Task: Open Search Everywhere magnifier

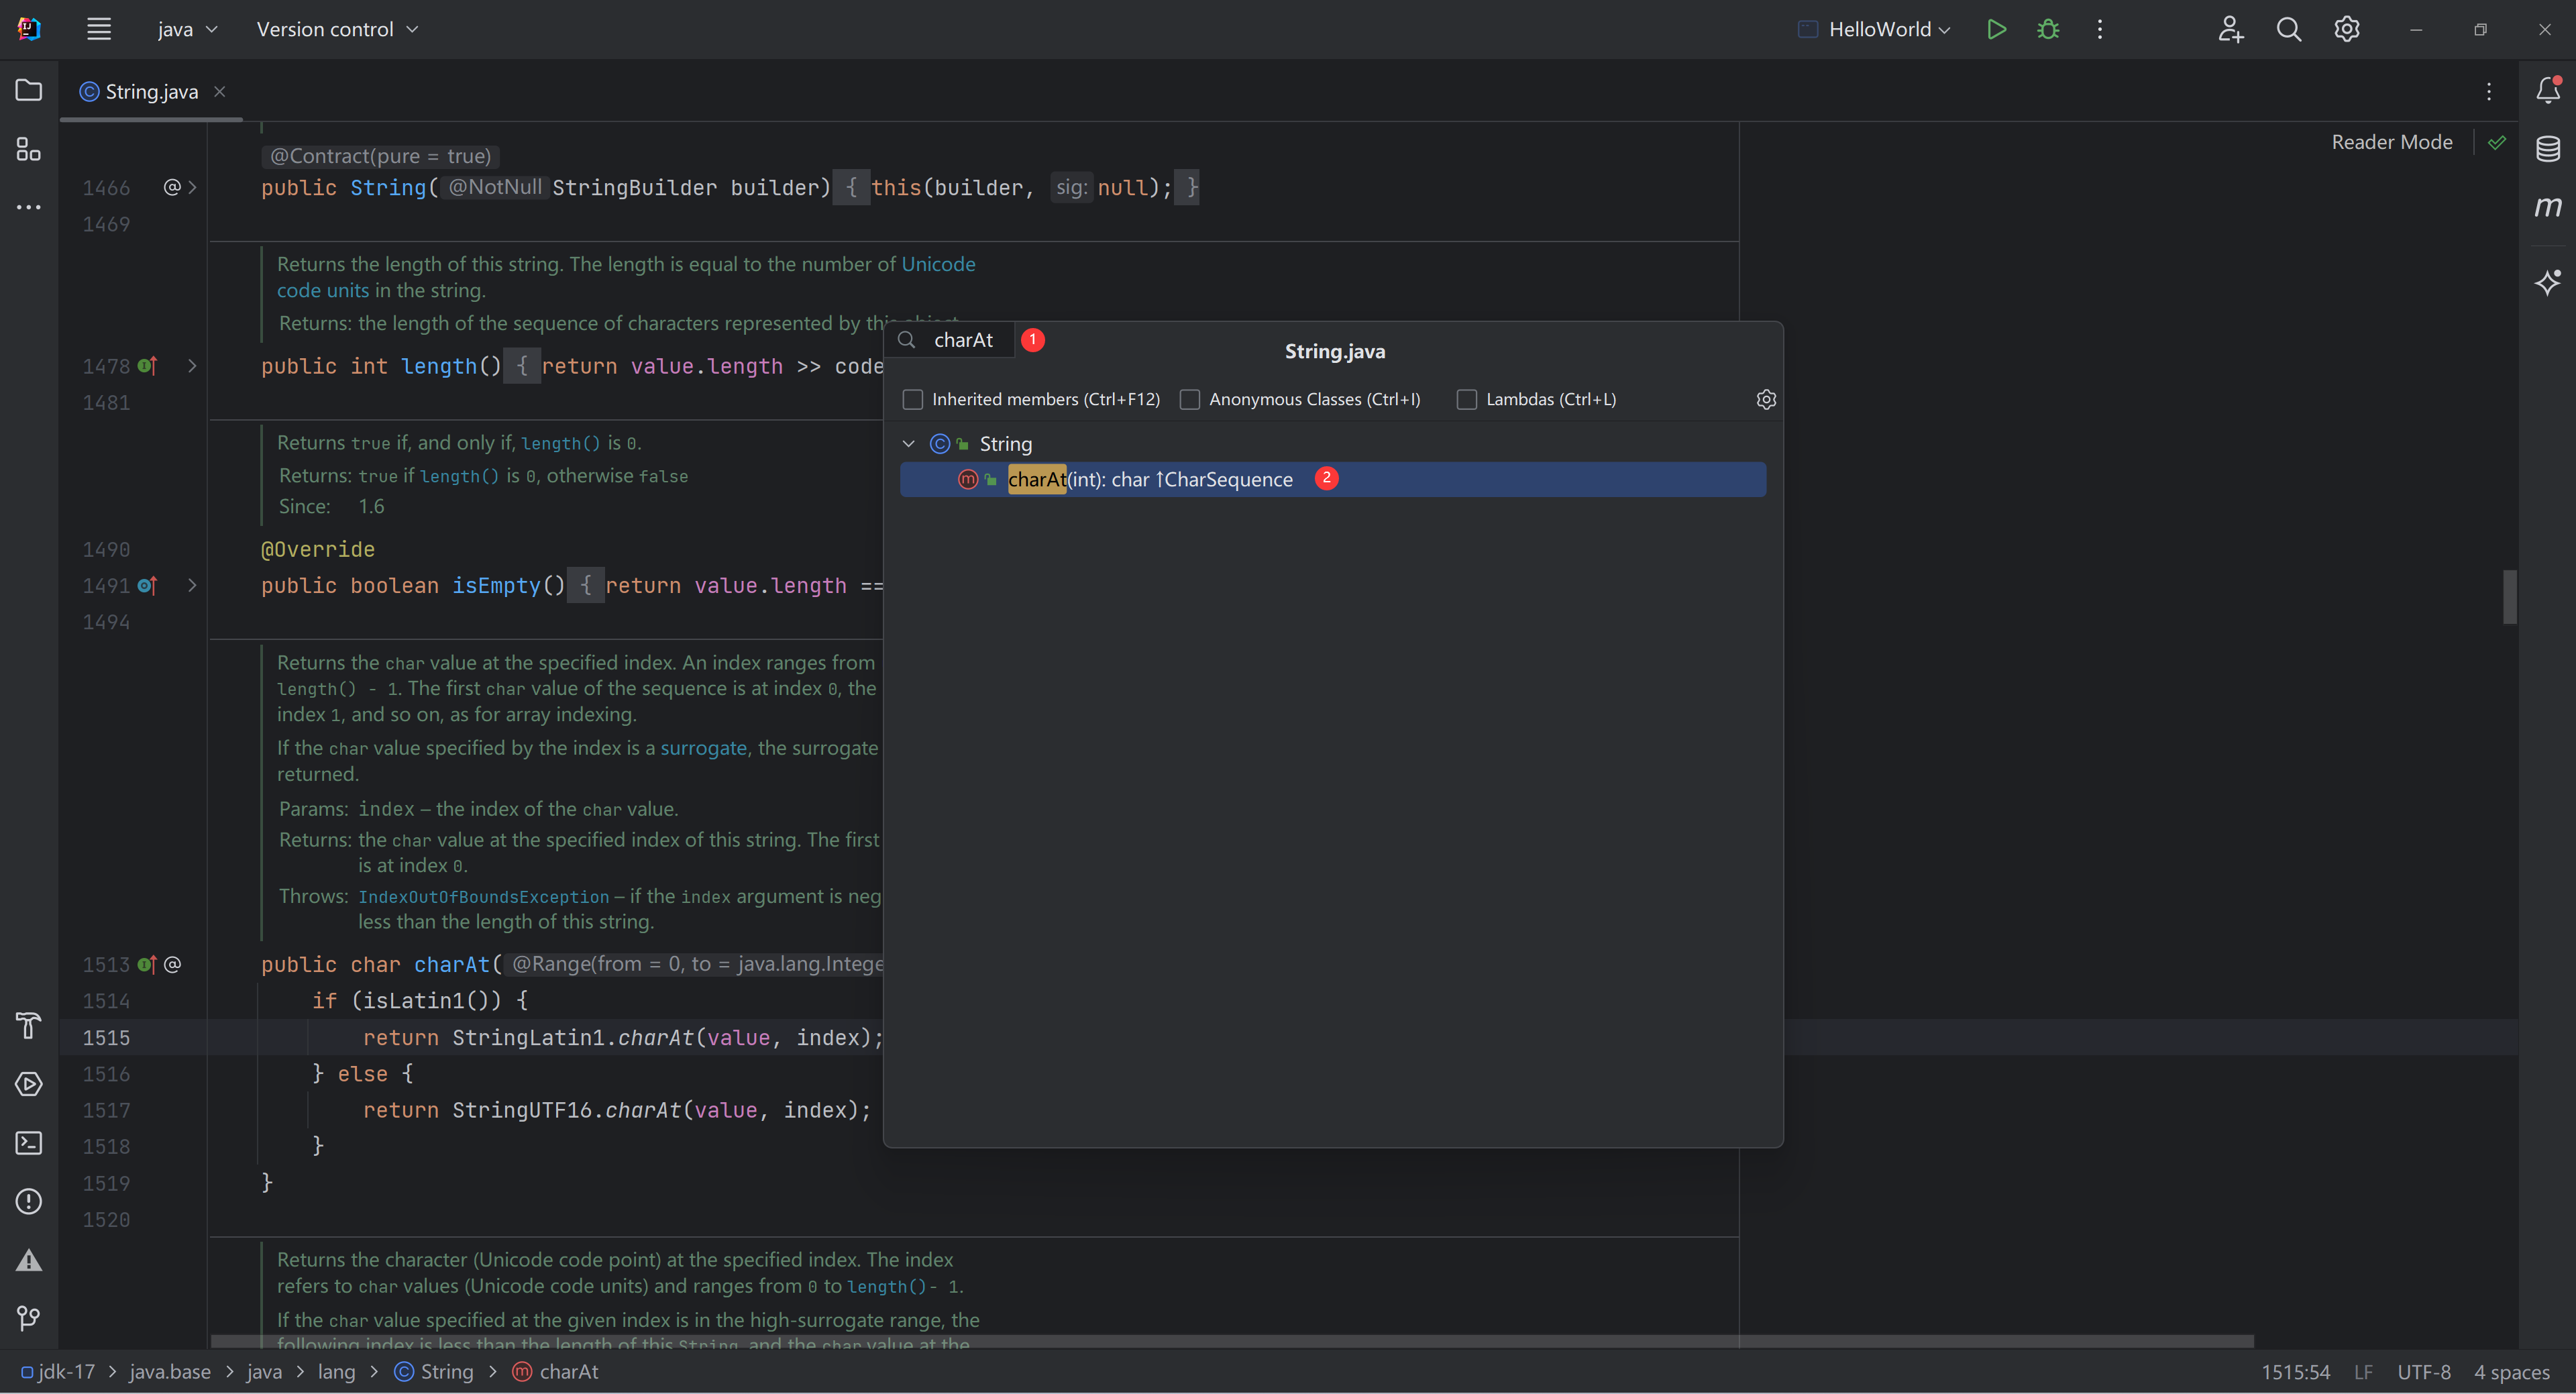Action: tap(2289, 29)
